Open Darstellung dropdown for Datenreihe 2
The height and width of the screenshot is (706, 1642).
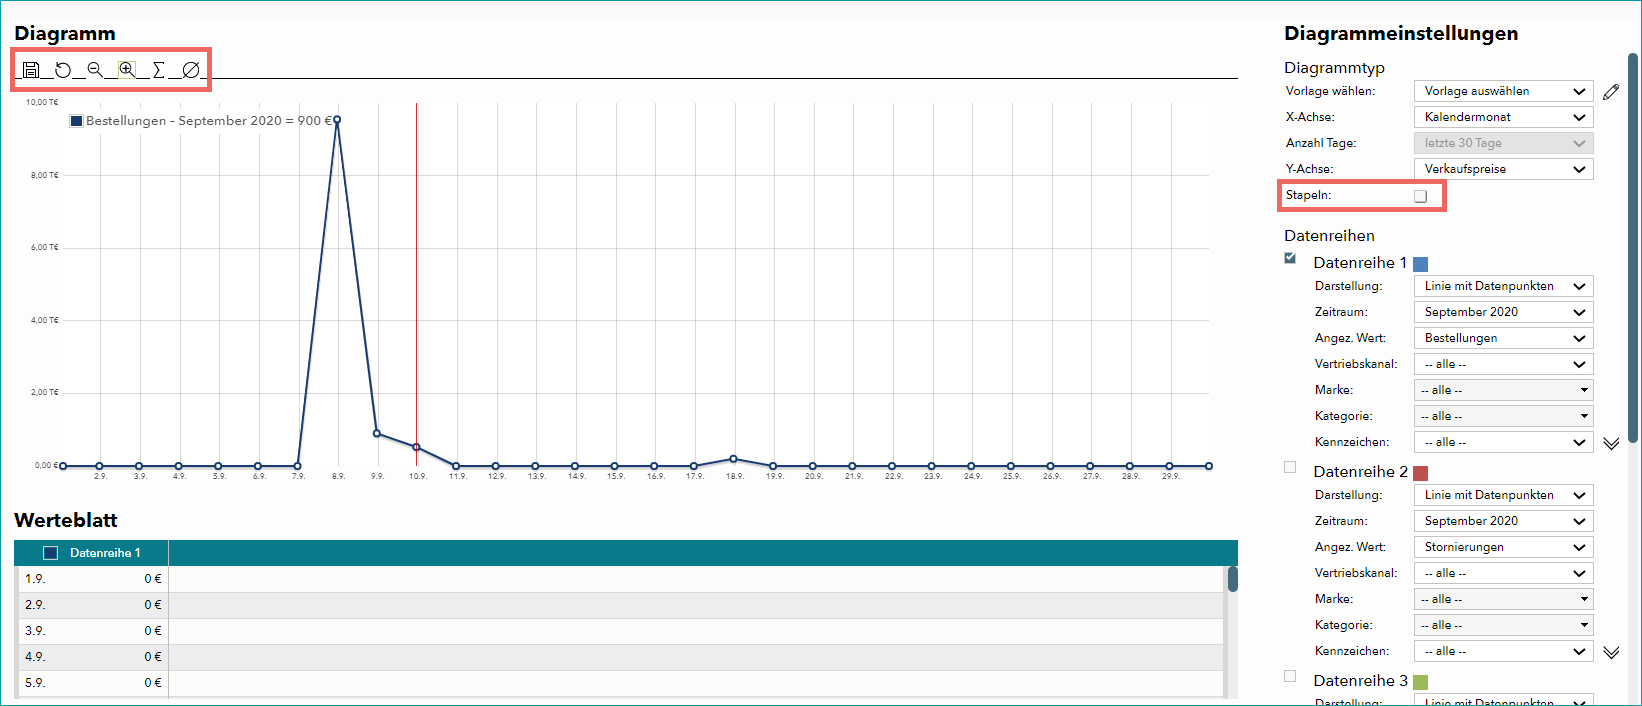pos(1503,495)
